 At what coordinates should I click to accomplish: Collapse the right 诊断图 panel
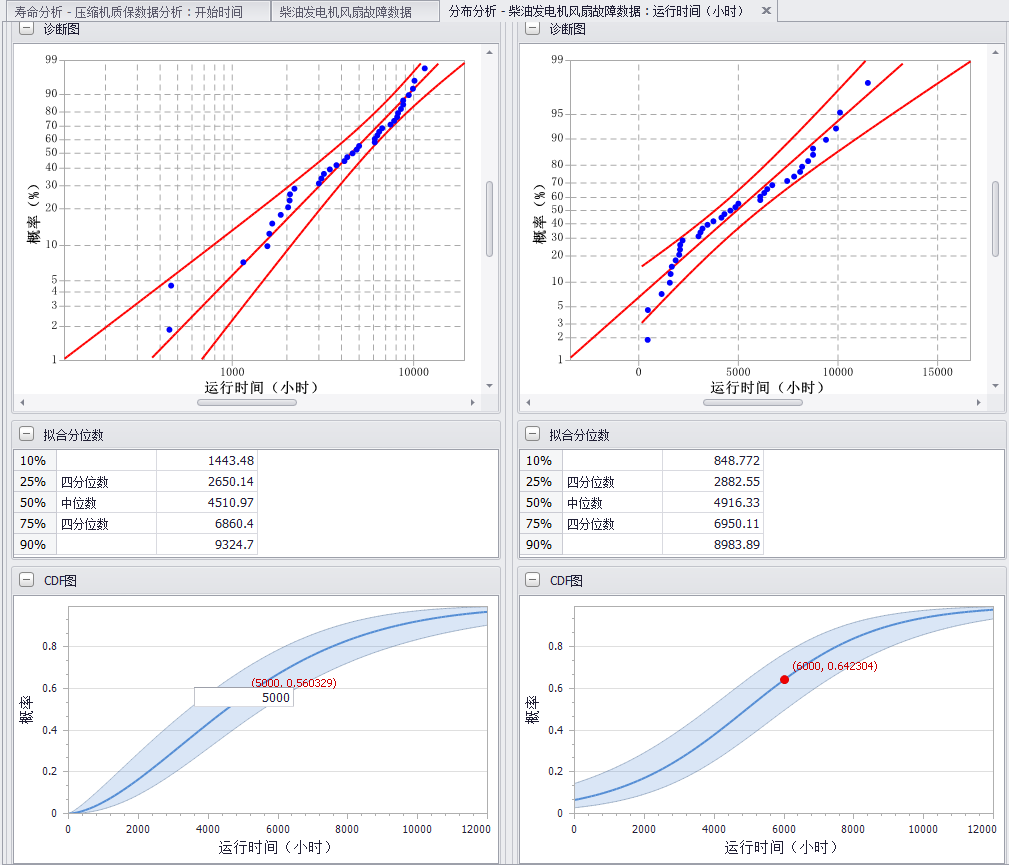(533, 29)
